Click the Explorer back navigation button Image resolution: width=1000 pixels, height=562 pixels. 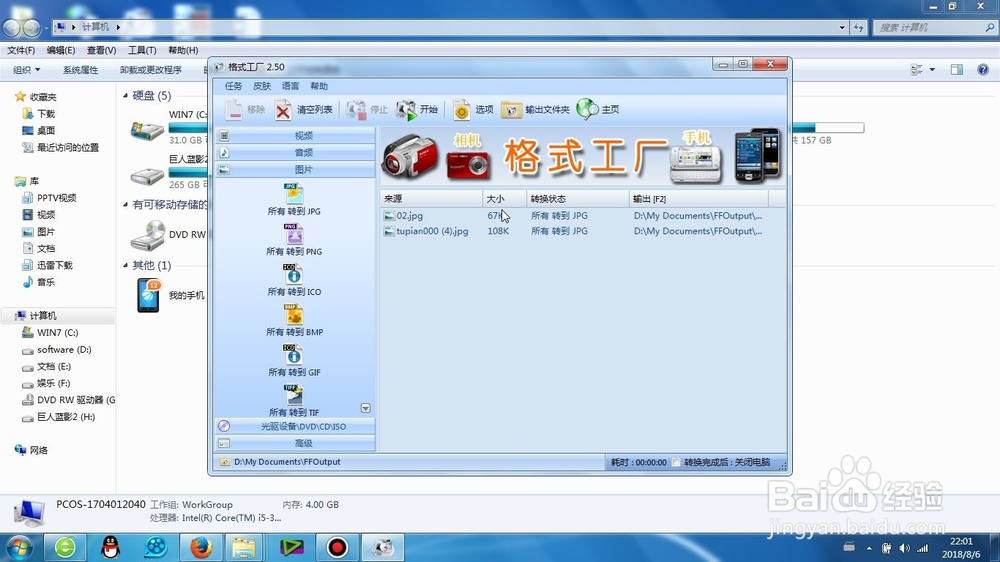[x=11, y=27]
